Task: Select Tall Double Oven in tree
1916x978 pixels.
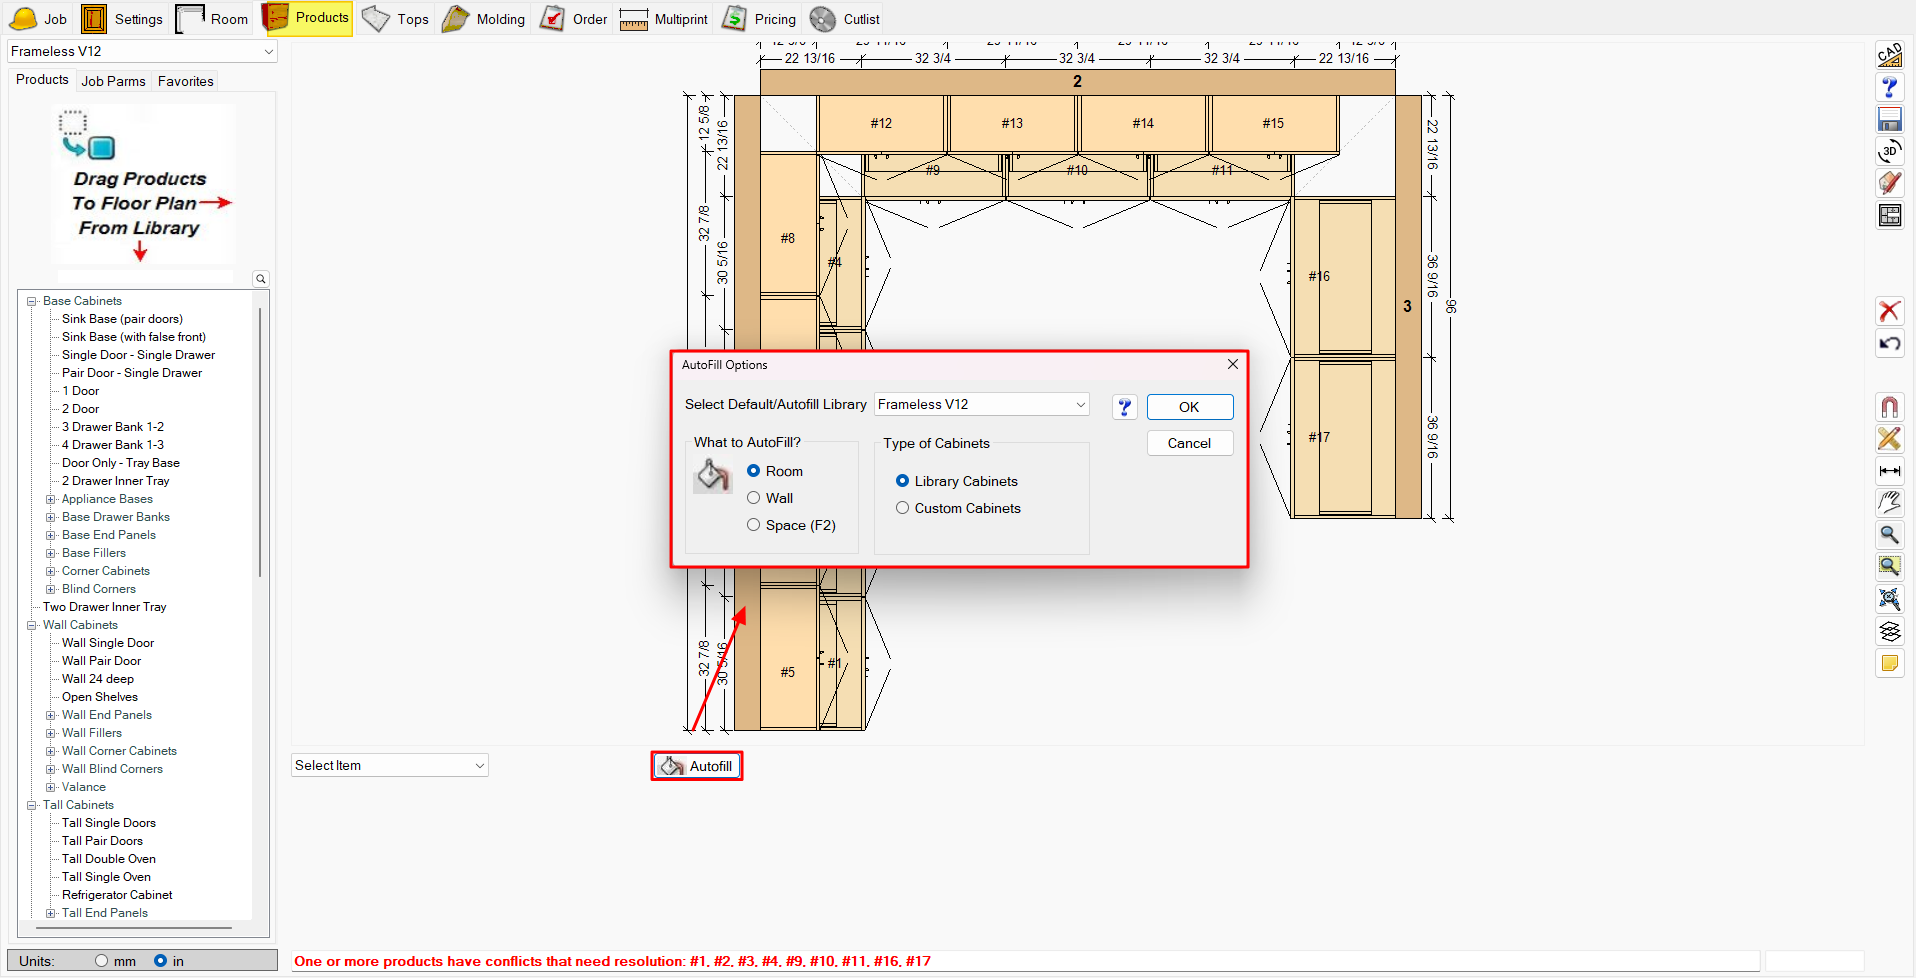Action: click(109, 859)
